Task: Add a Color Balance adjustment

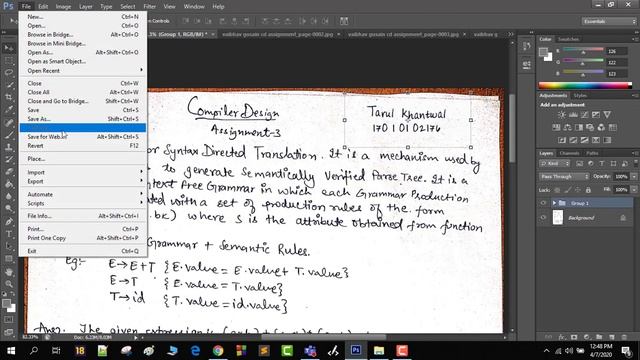Action: [567, 128]
